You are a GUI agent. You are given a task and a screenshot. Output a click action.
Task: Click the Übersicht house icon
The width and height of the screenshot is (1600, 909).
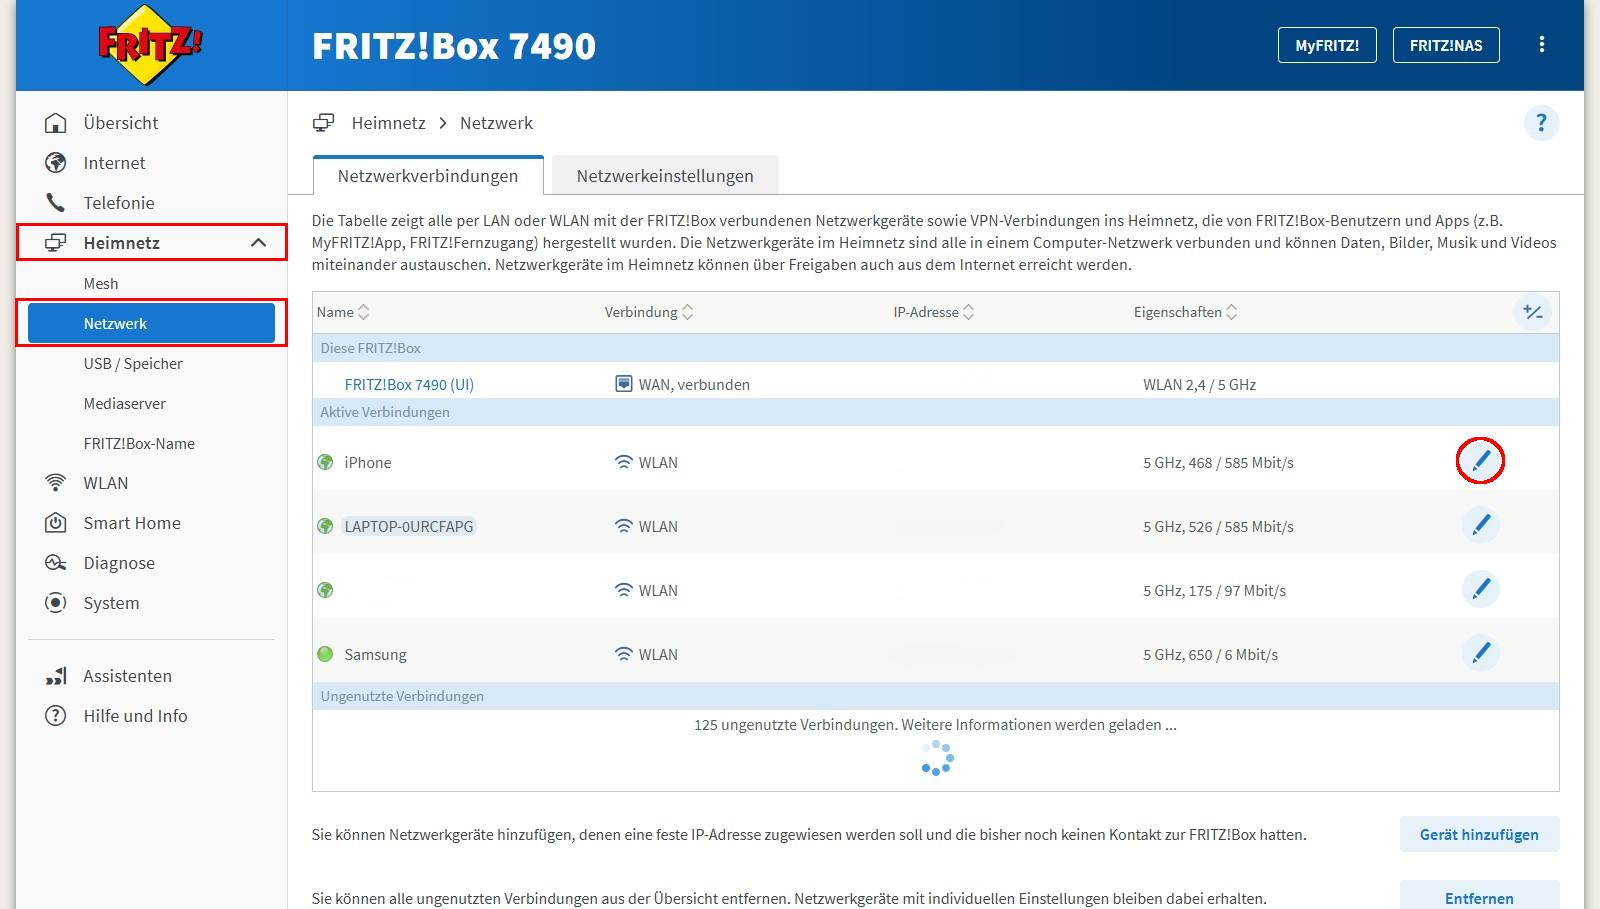56,123
